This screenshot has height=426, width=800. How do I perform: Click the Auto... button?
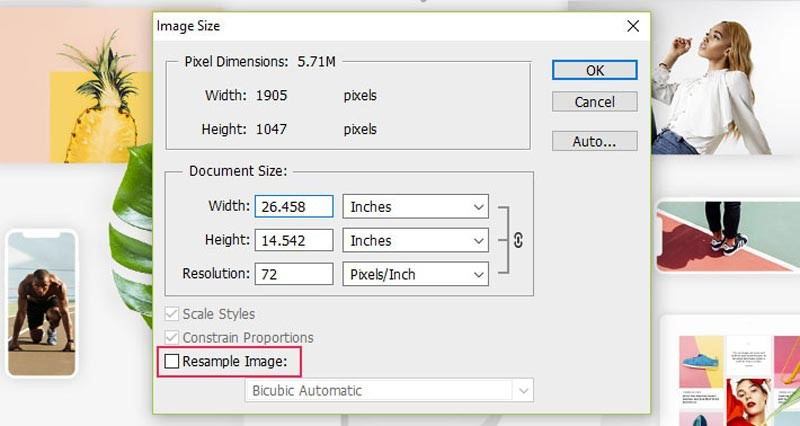[594, 141]
